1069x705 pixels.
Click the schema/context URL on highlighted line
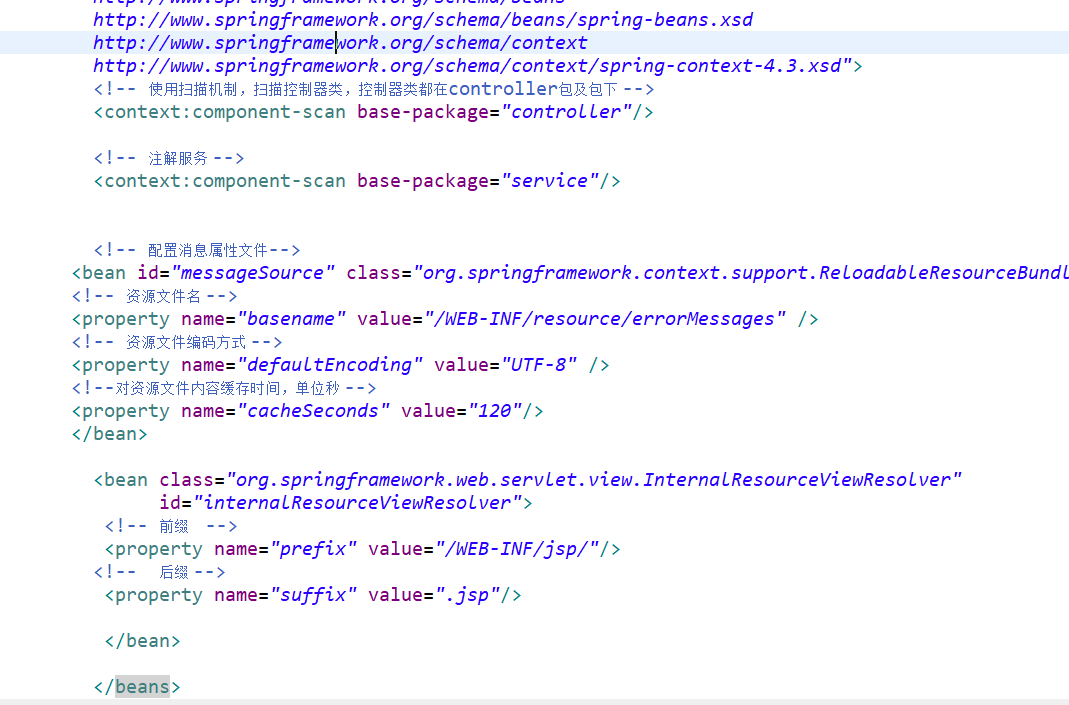[x=340, y=43]
